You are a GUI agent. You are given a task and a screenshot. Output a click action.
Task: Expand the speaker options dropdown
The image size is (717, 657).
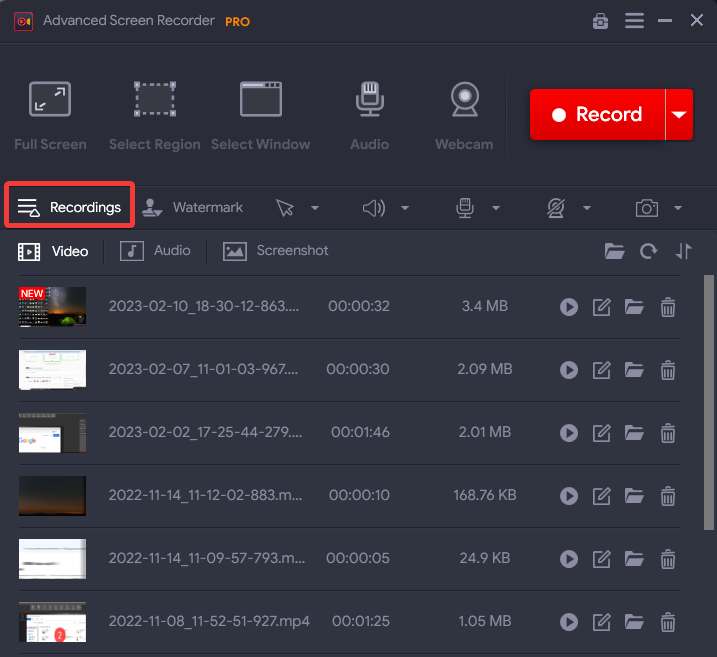click(405, 208)
